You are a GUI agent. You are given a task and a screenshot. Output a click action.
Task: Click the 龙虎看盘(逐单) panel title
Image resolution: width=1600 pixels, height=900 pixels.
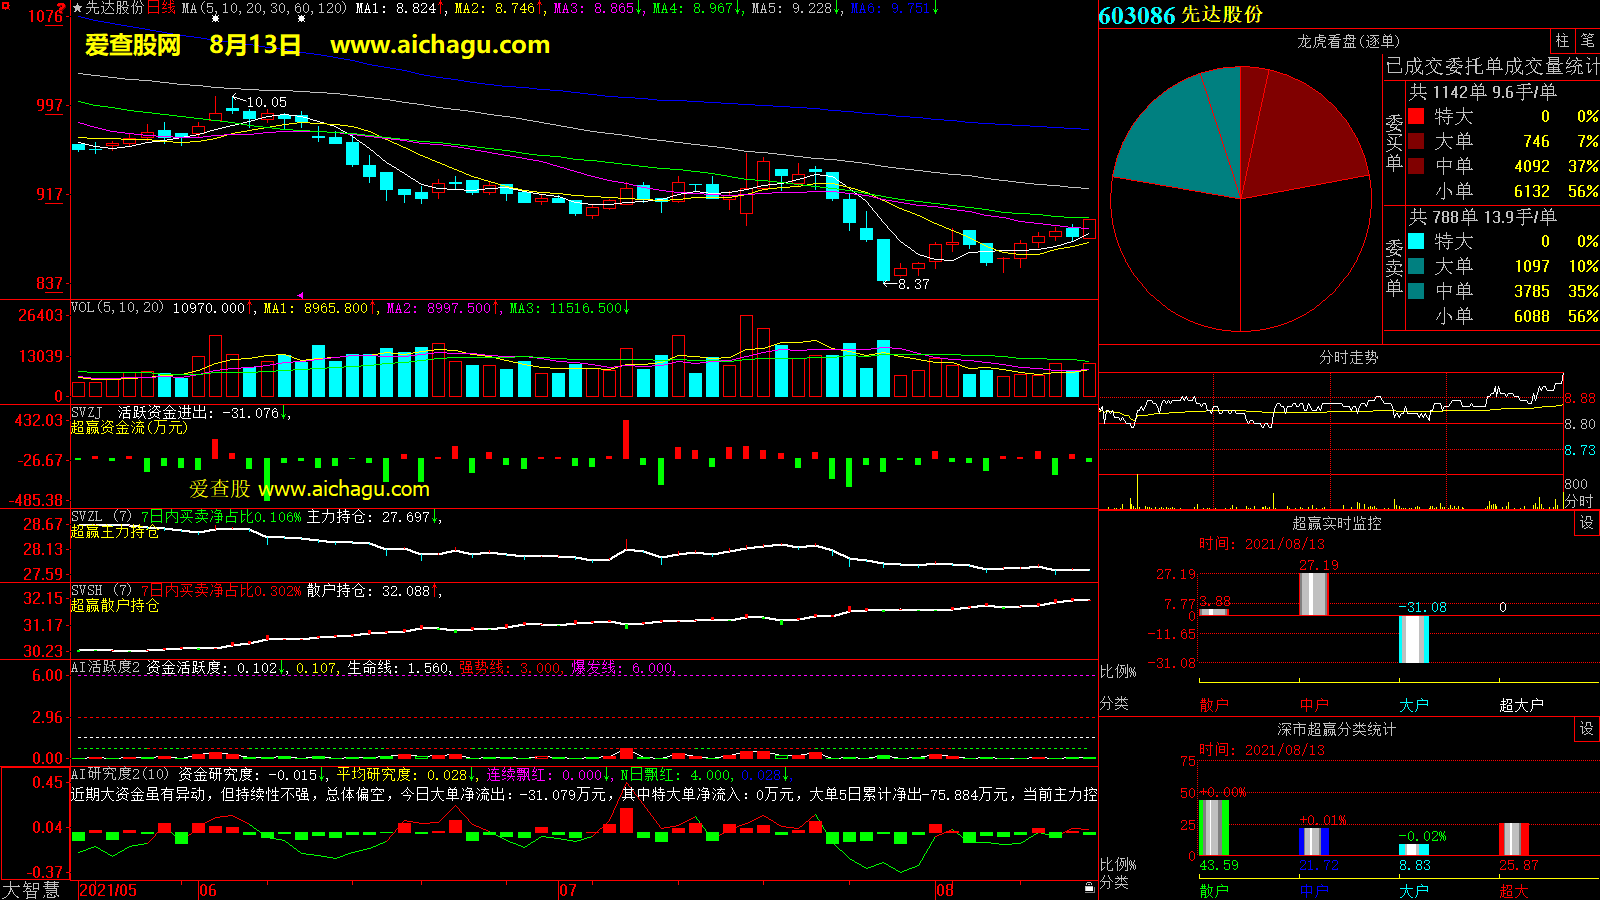(1348, 41)
